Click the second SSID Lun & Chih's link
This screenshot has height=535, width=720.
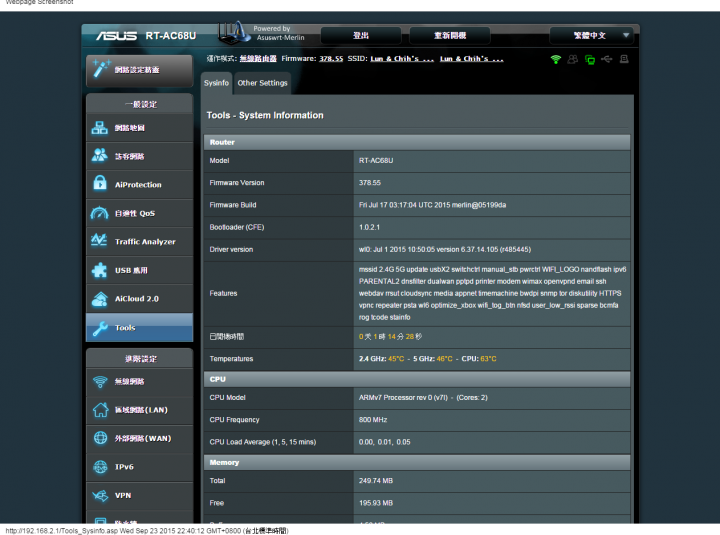point(472,59)
